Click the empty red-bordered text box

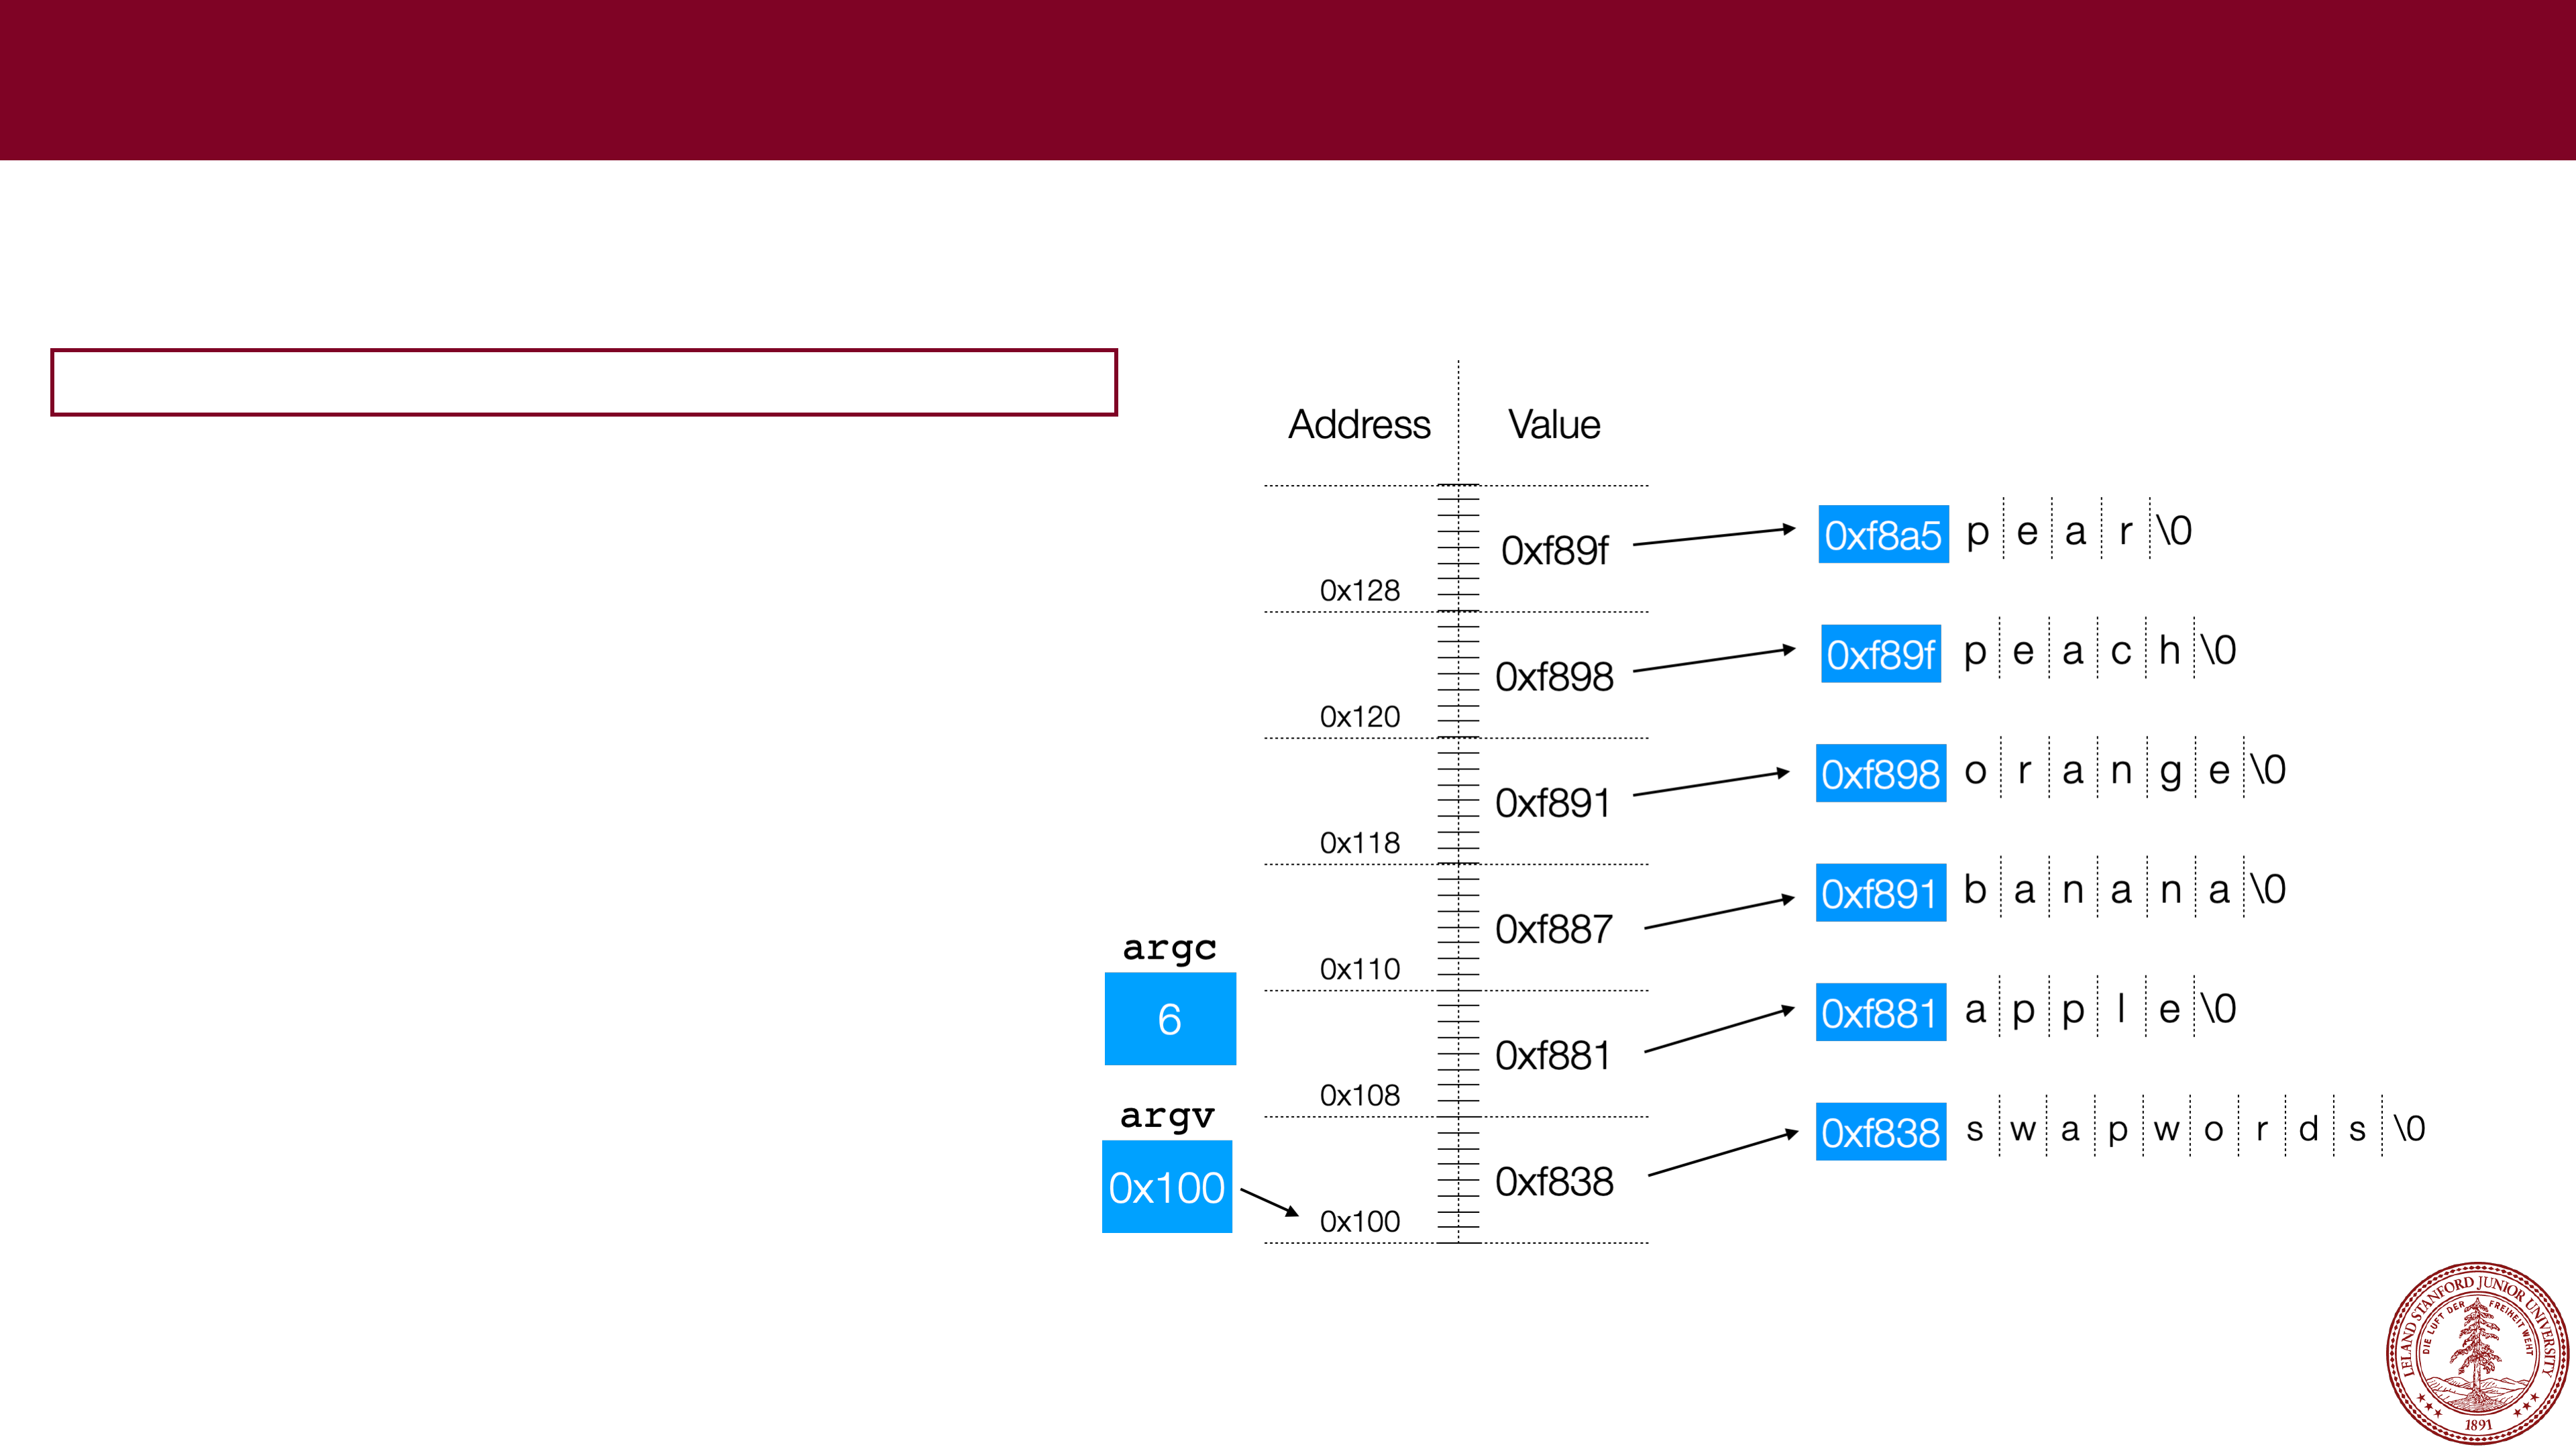[x=583, y=382]
